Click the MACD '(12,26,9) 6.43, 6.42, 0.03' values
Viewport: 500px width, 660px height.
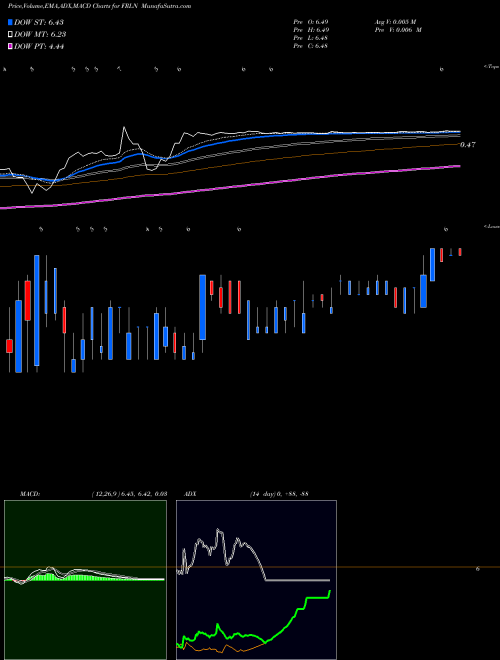[129, 493]
